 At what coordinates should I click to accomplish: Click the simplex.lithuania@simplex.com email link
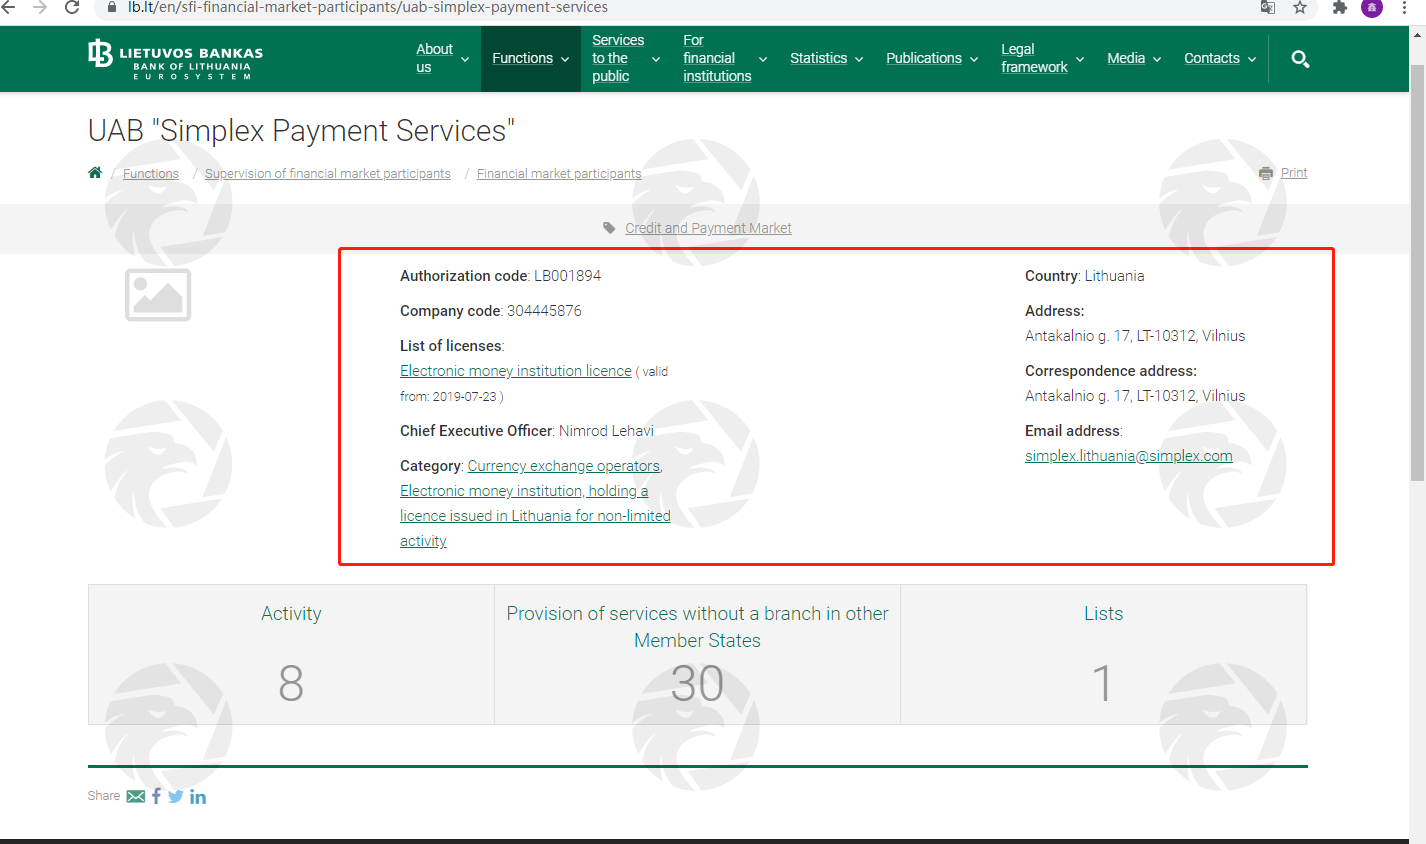pos(1129,456)
